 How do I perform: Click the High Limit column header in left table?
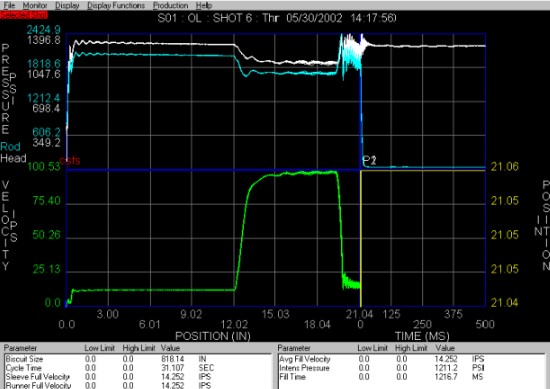(139, 348)
